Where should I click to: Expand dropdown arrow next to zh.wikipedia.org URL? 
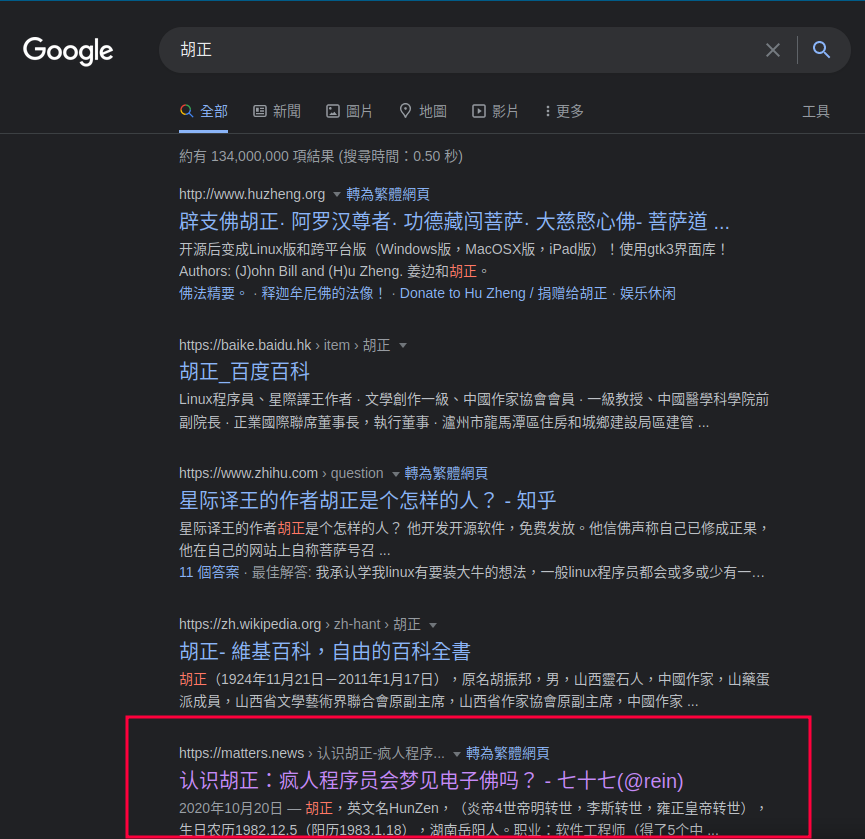pos(433,625)
